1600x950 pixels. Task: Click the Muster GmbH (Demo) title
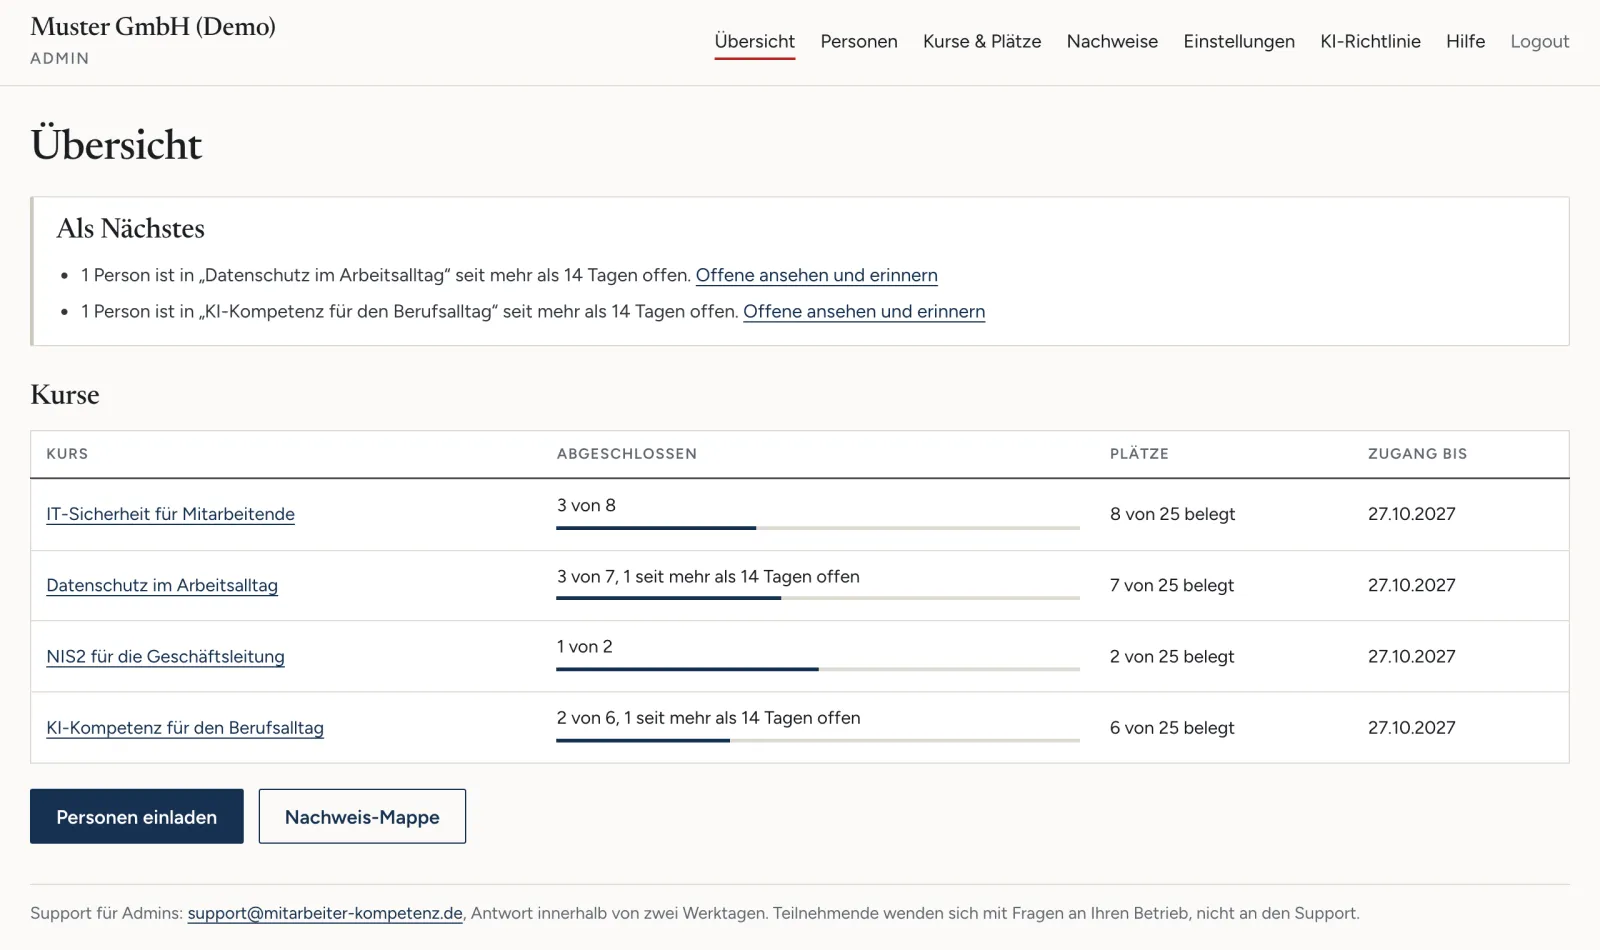pyautogui.click(x=153, y=27)
